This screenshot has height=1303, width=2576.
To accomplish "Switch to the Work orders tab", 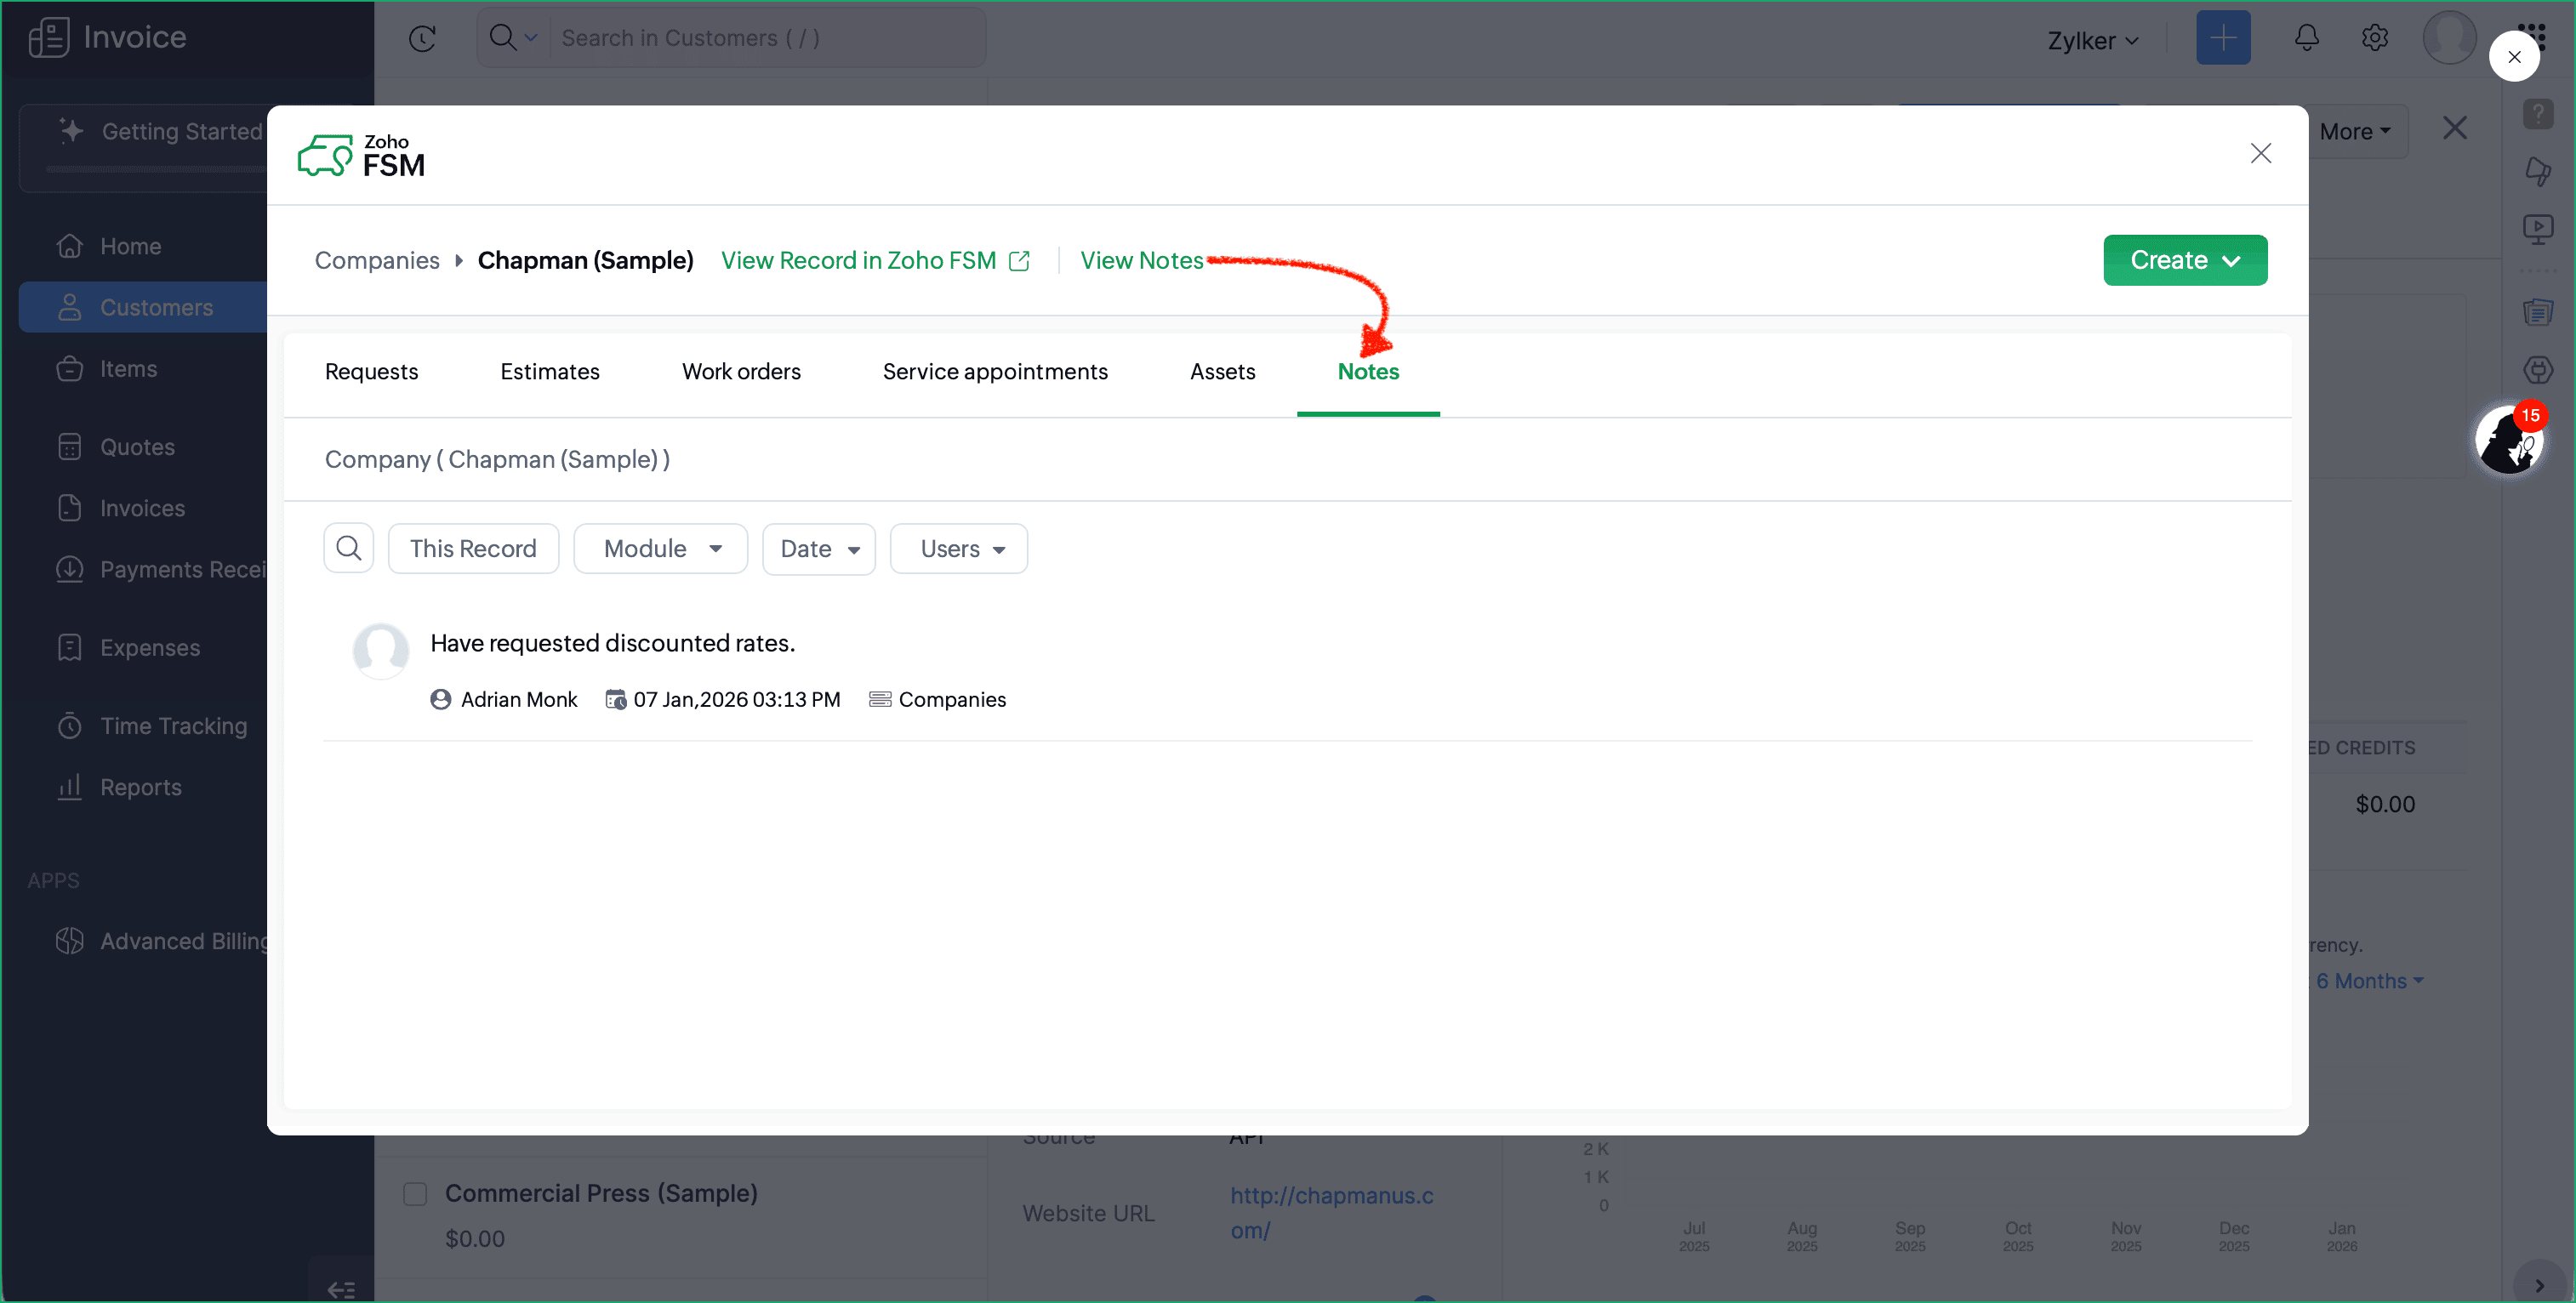I will pyautogui.click(x=741, y=371).
